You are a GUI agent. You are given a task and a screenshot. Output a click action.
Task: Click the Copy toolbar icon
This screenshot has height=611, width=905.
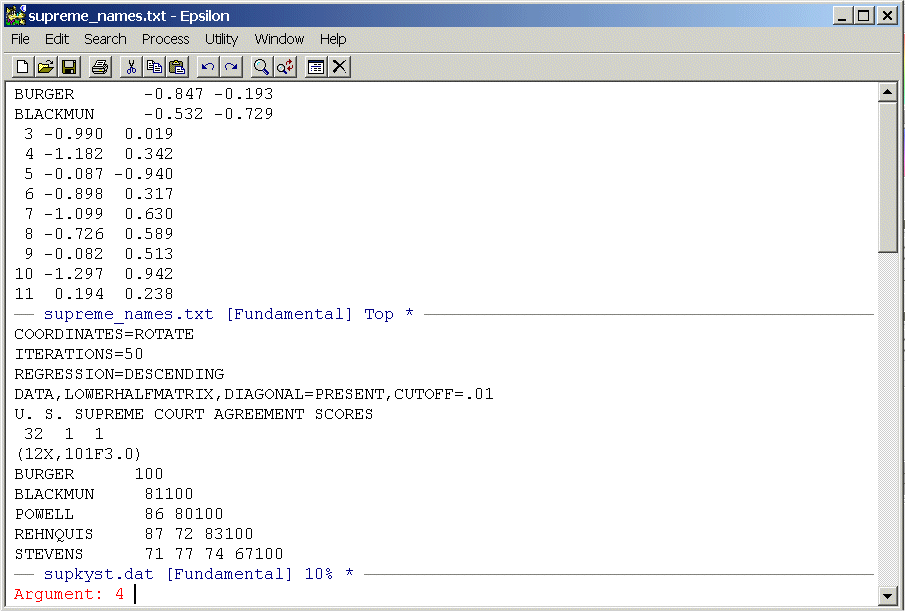[x=154, y=67]
